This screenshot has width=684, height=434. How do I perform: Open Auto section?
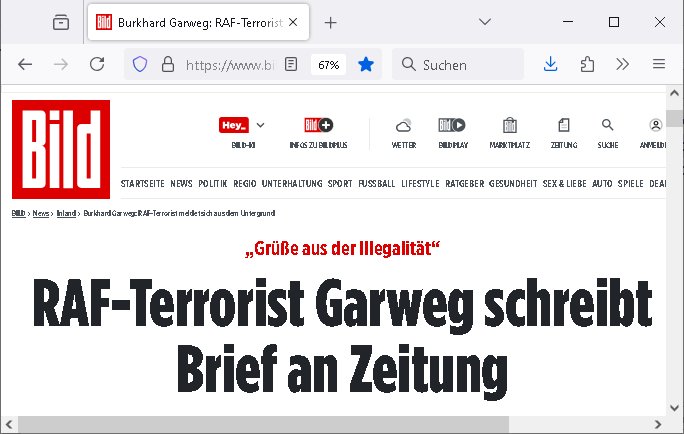[602, 184]
